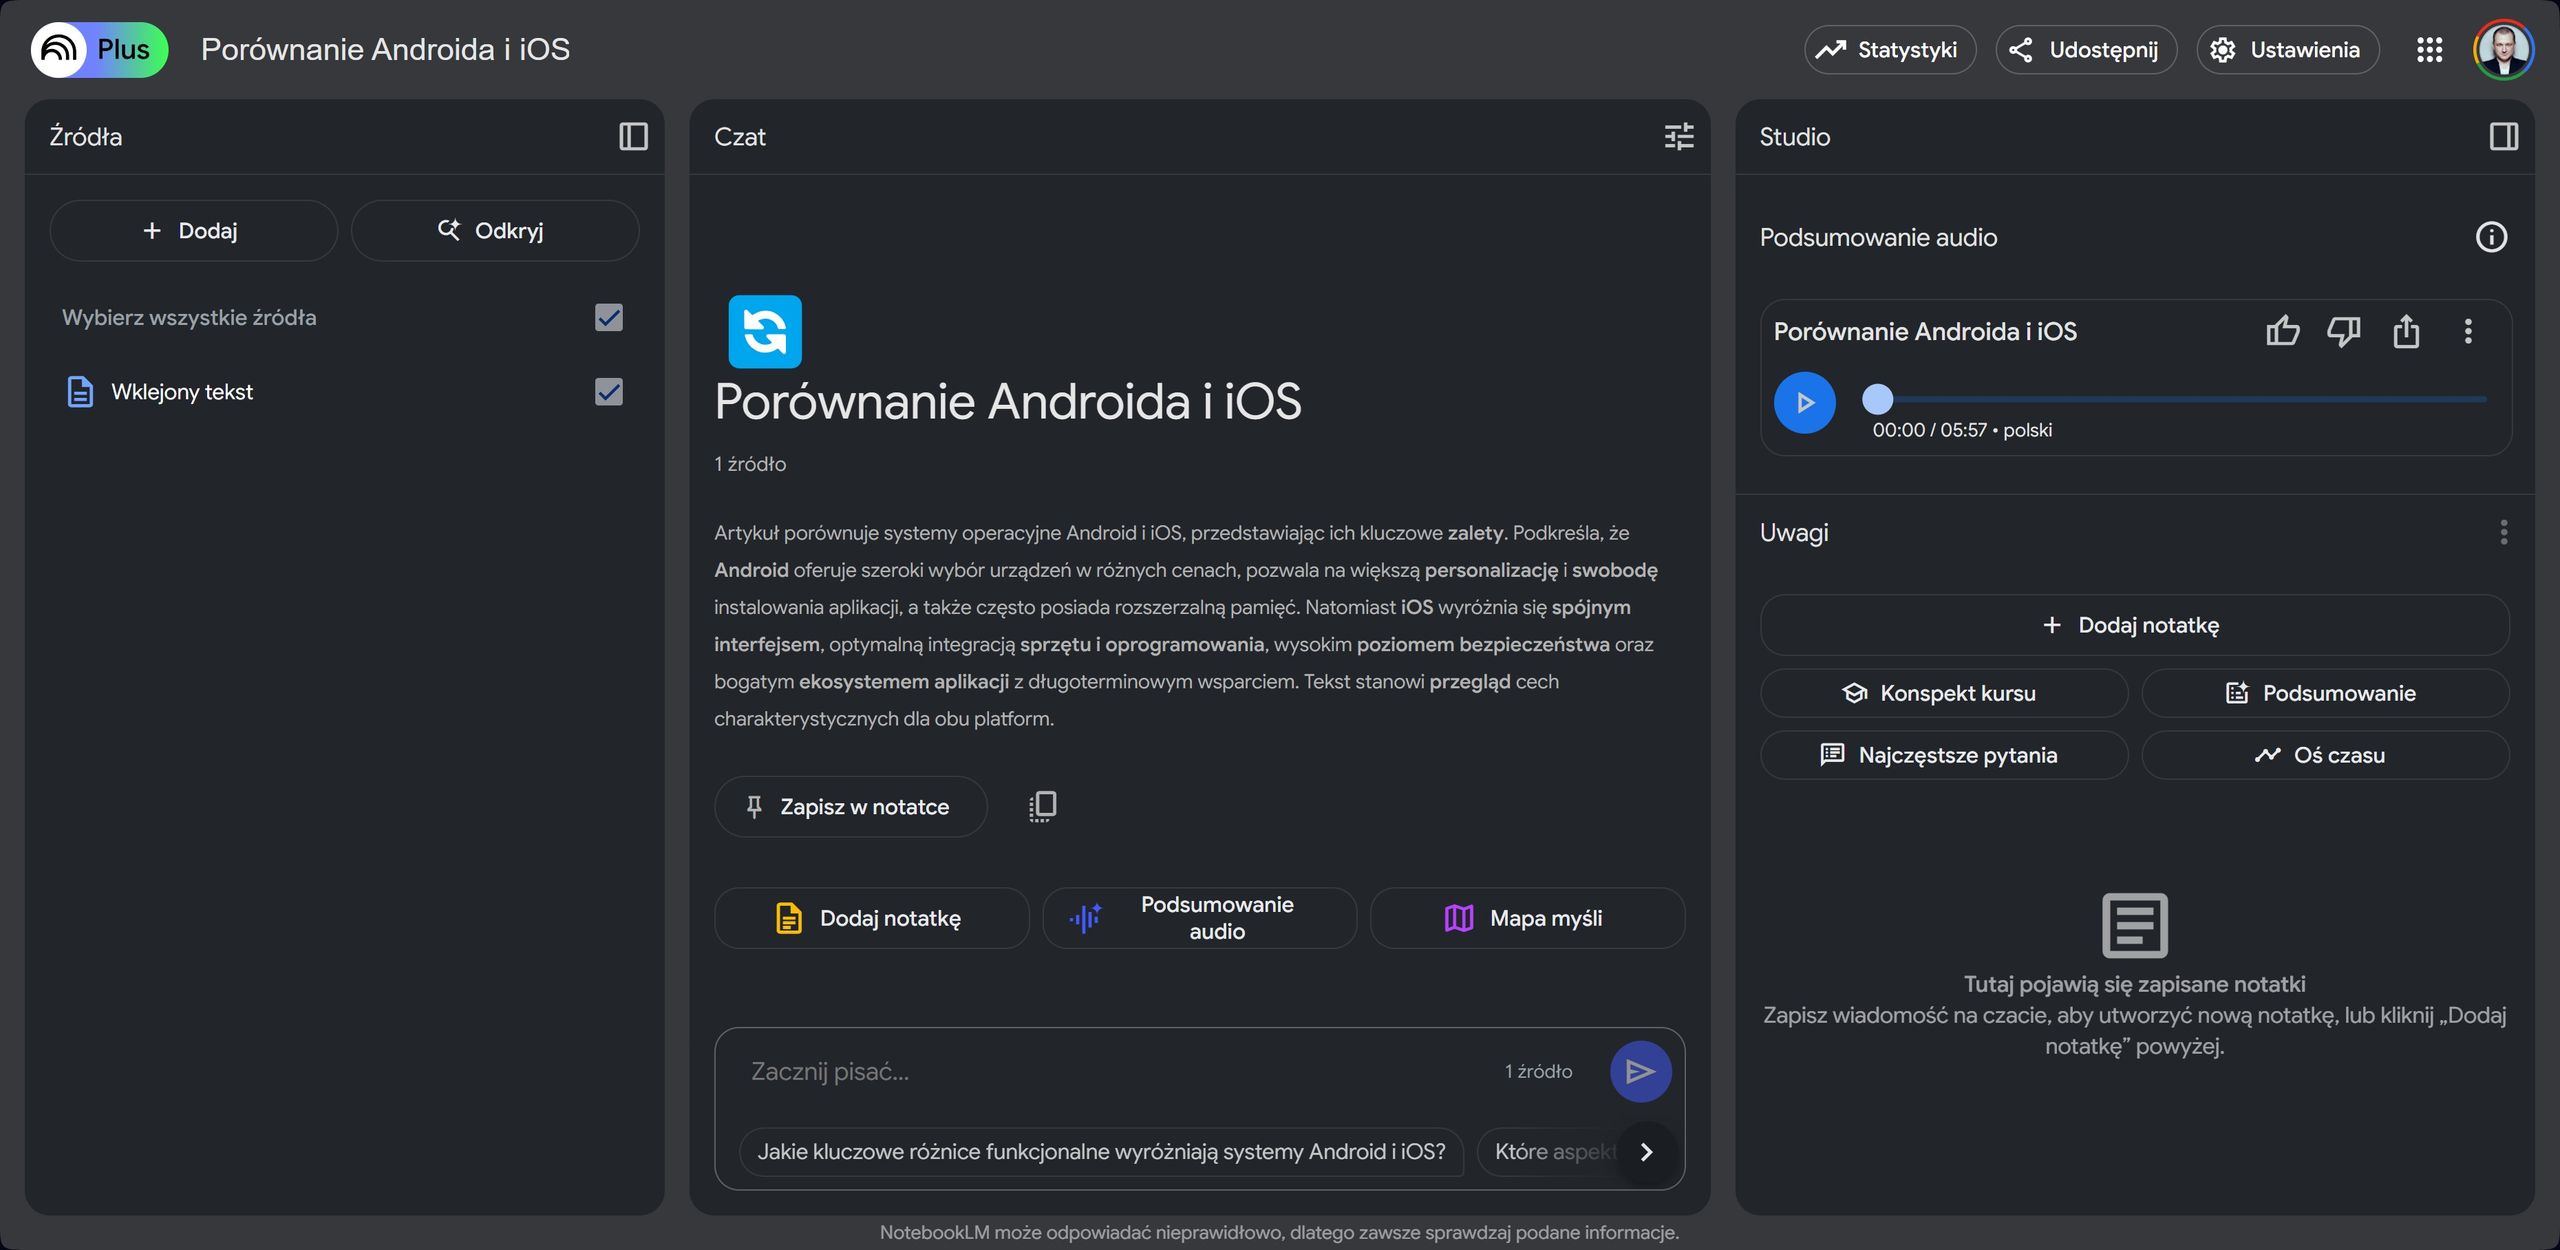
Task: Click Zapisz w notatce button
Action: (850, 807)
